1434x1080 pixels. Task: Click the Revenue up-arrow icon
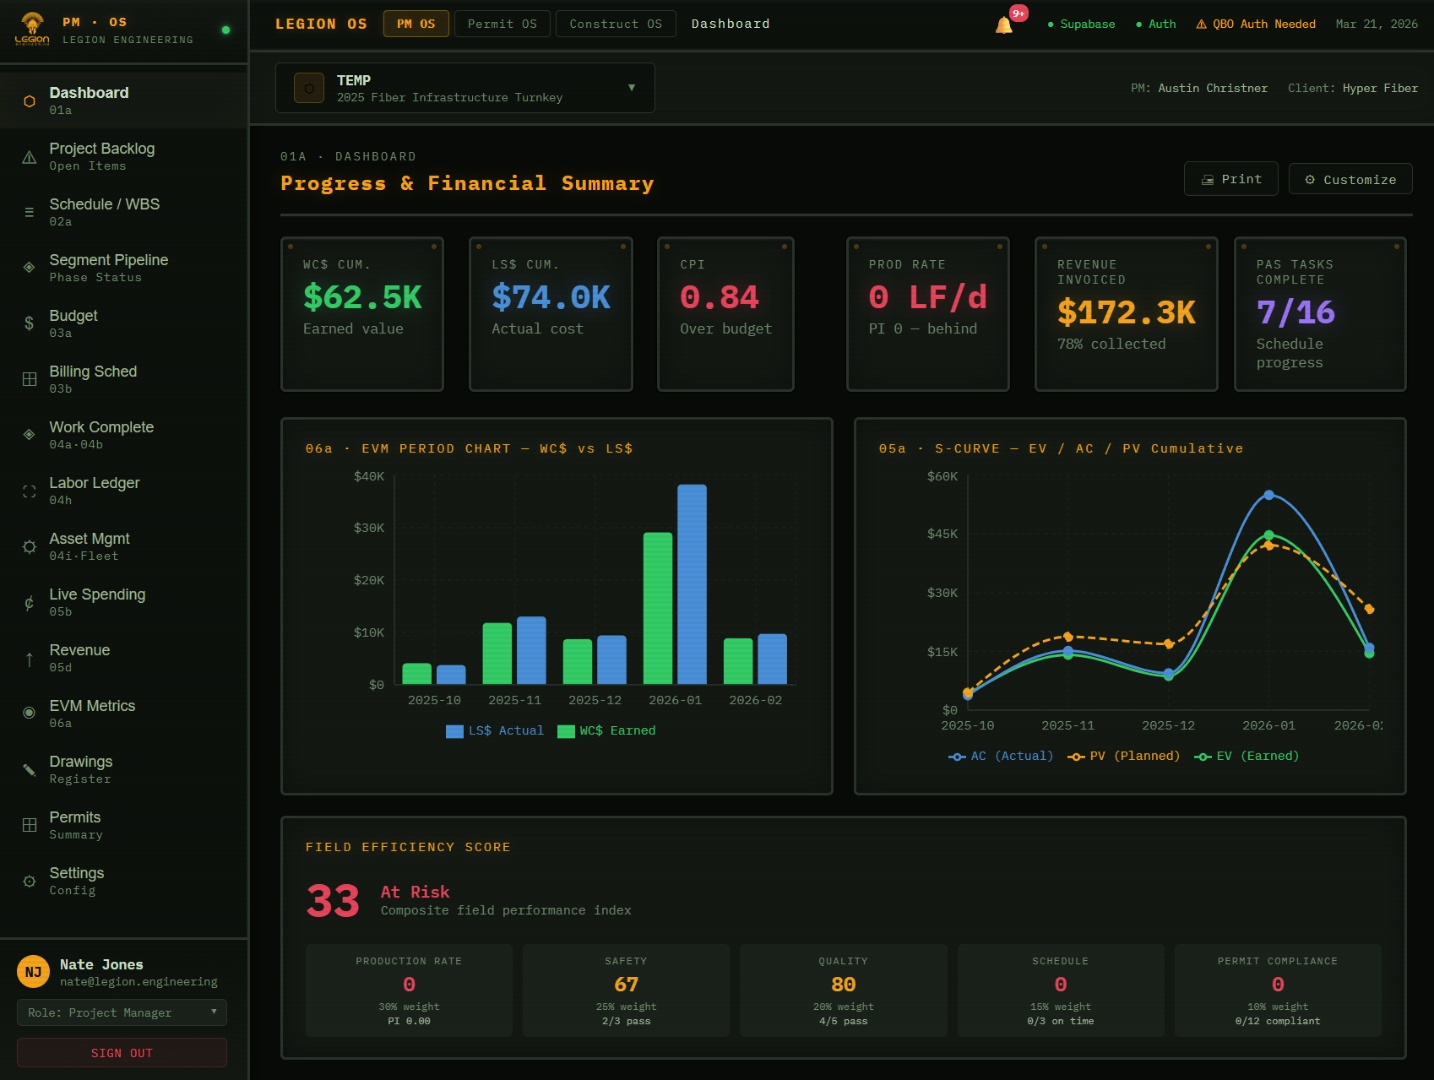(x=29, y=658)
